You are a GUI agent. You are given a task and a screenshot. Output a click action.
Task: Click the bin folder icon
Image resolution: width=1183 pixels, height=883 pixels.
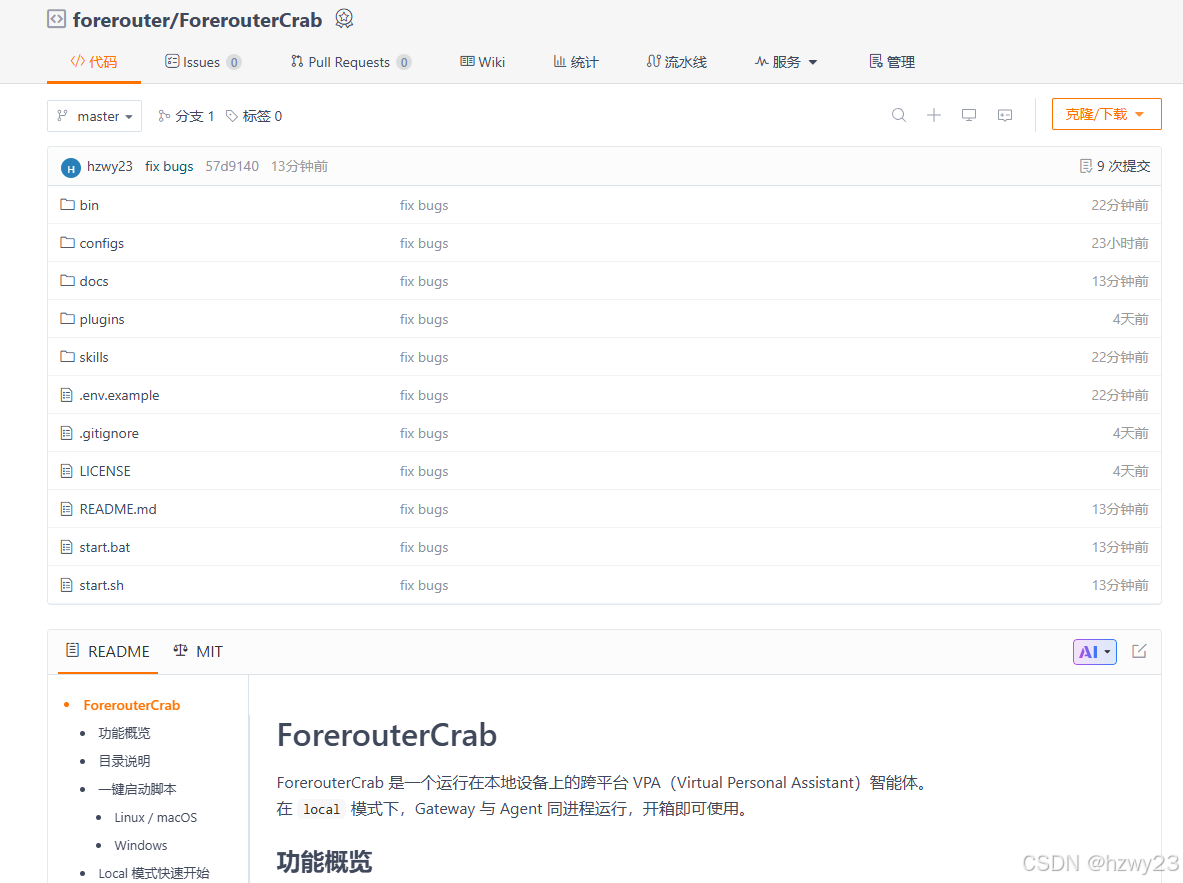(x=67, y=205)
